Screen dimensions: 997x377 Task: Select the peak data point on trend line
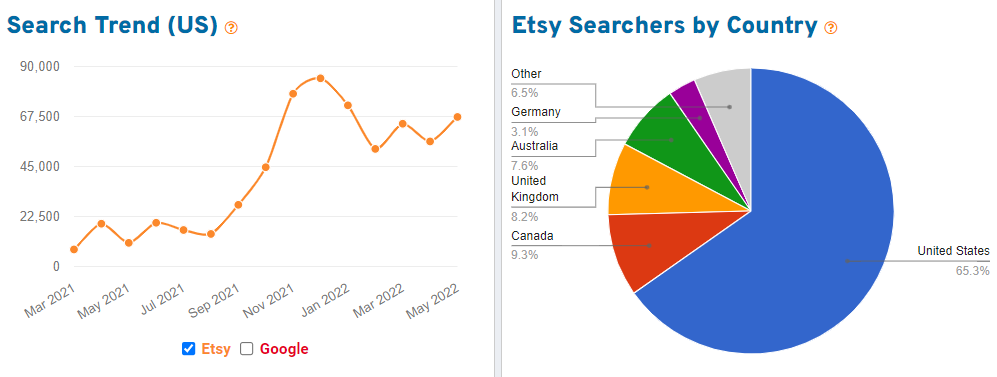(x=320, y=78)
